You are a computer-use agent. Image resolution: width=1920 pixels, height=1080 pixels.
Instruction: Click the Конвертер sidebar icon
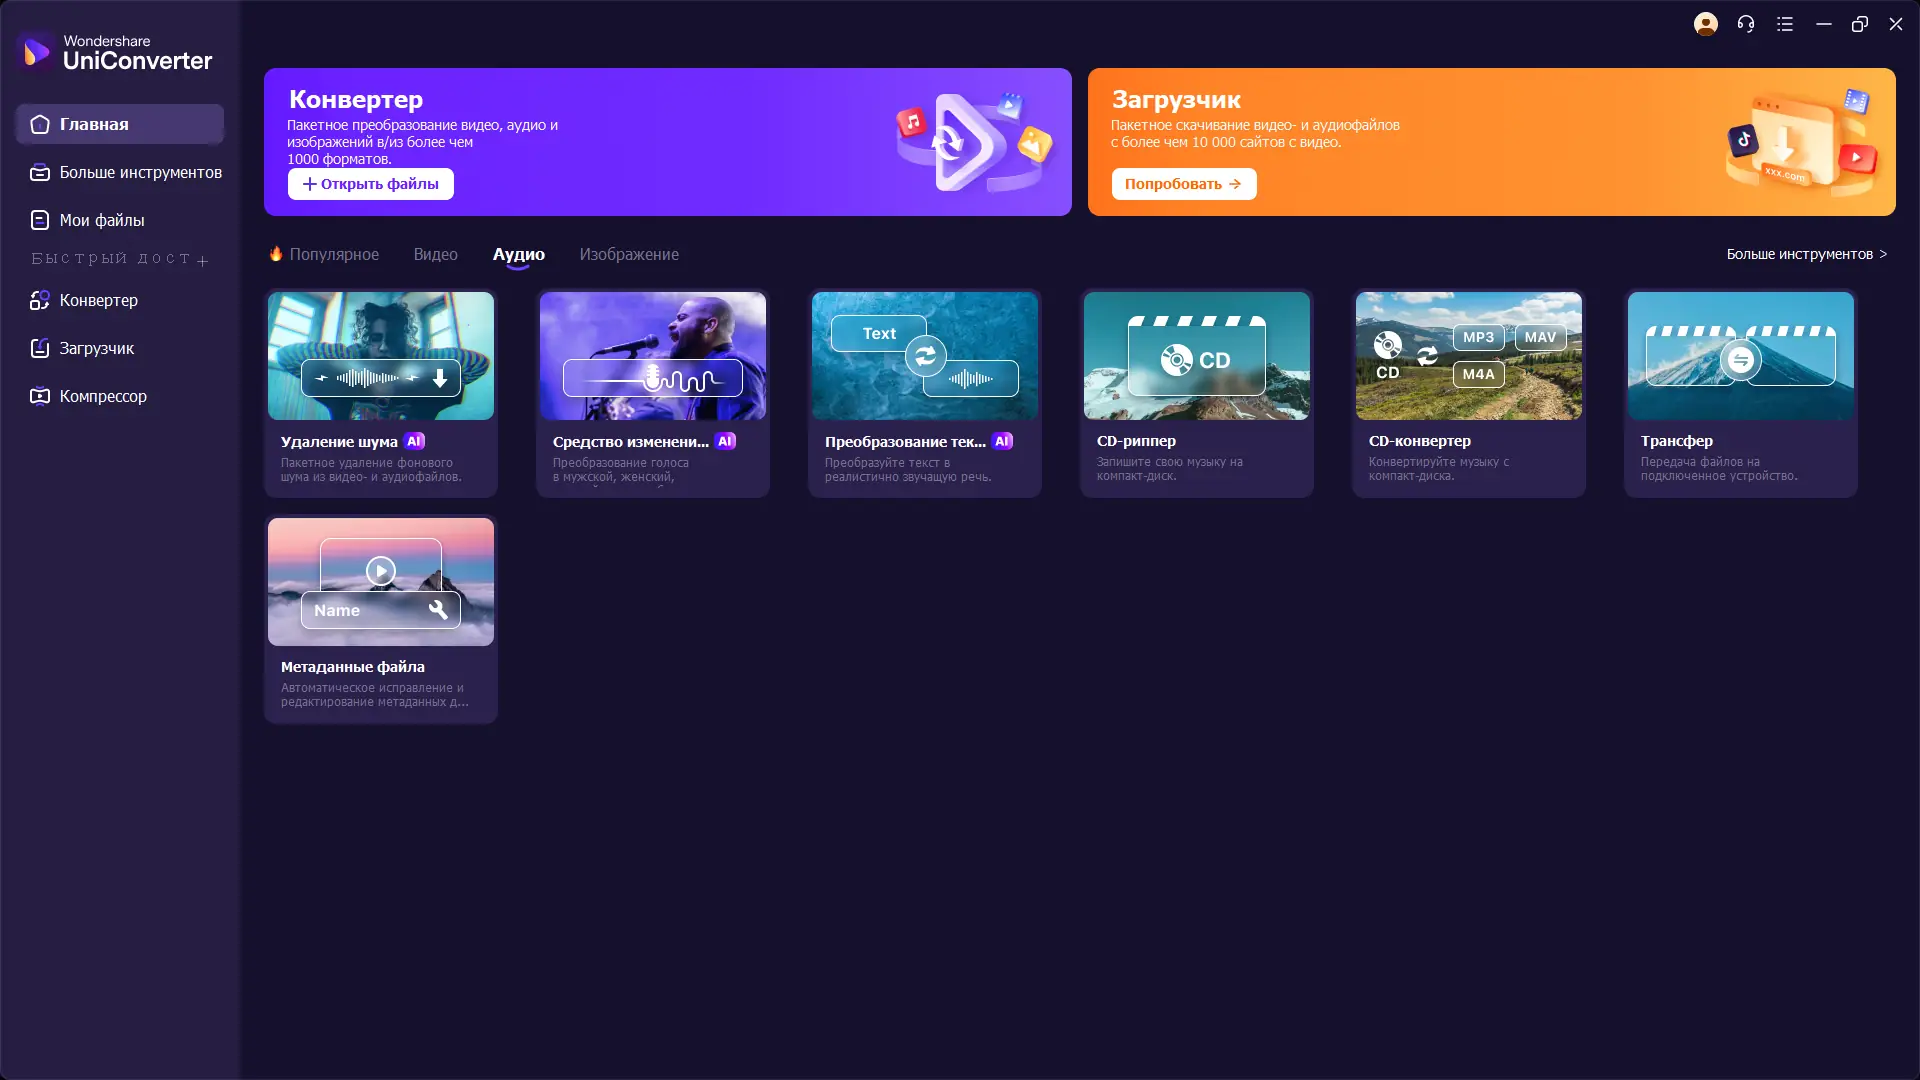pos(40,300)
